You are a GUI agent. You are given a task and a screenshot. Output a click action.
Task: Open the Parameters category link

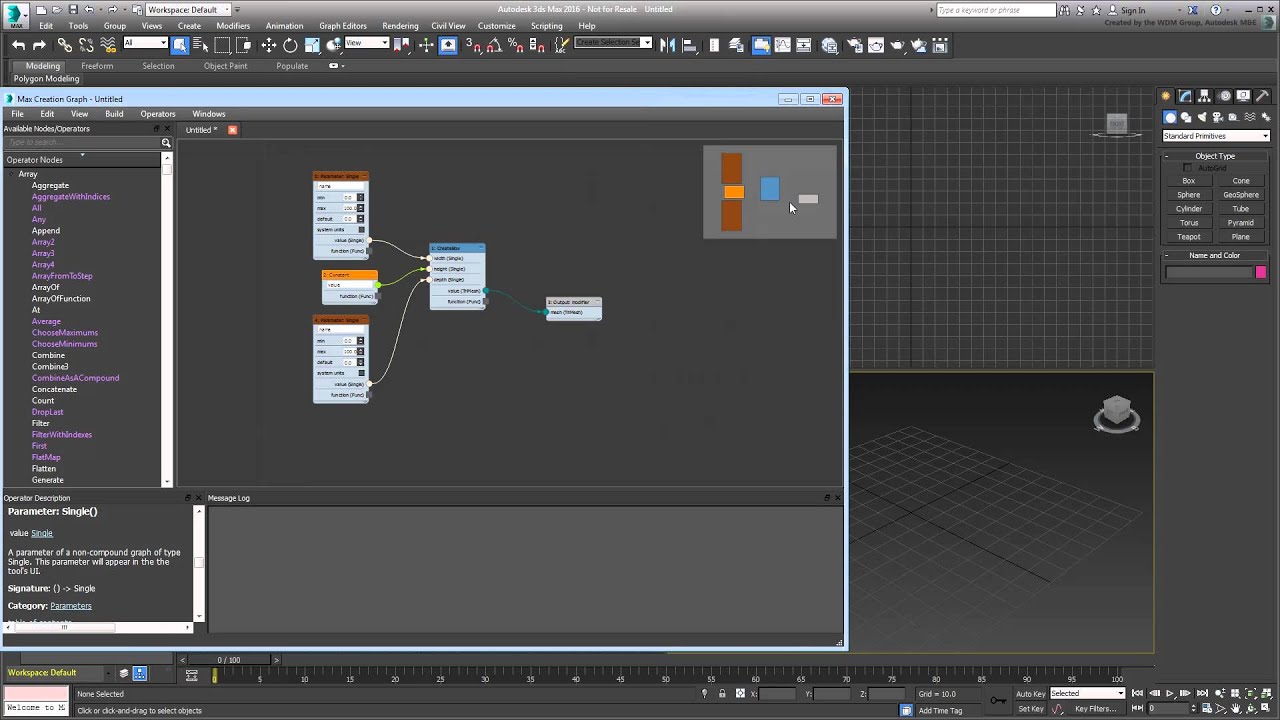tap(71, 606)
